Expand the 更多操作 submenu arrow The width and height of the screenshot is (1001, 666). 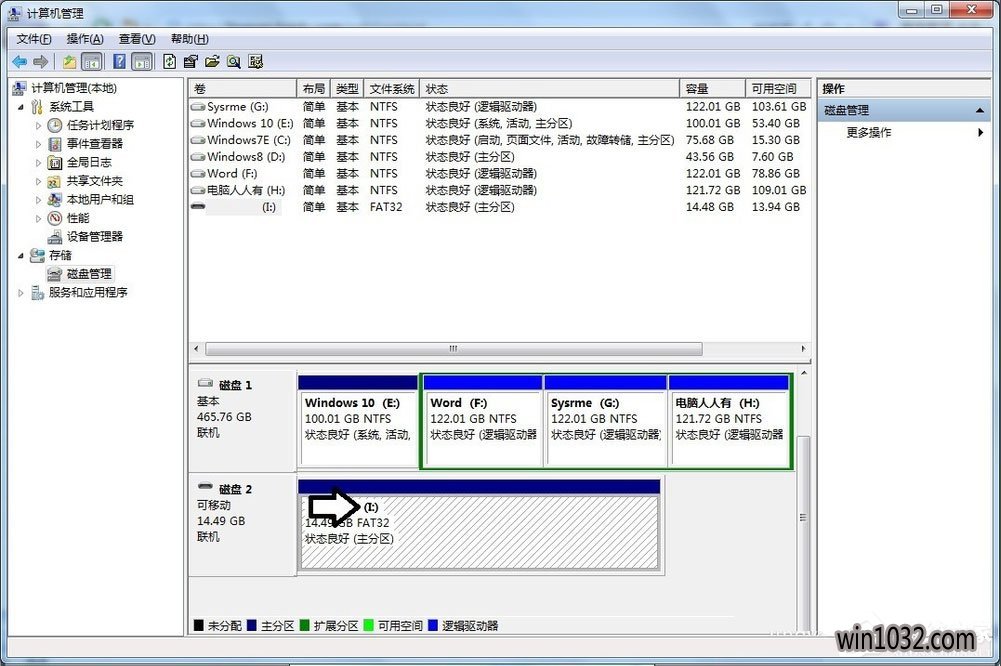coord(980,133)
